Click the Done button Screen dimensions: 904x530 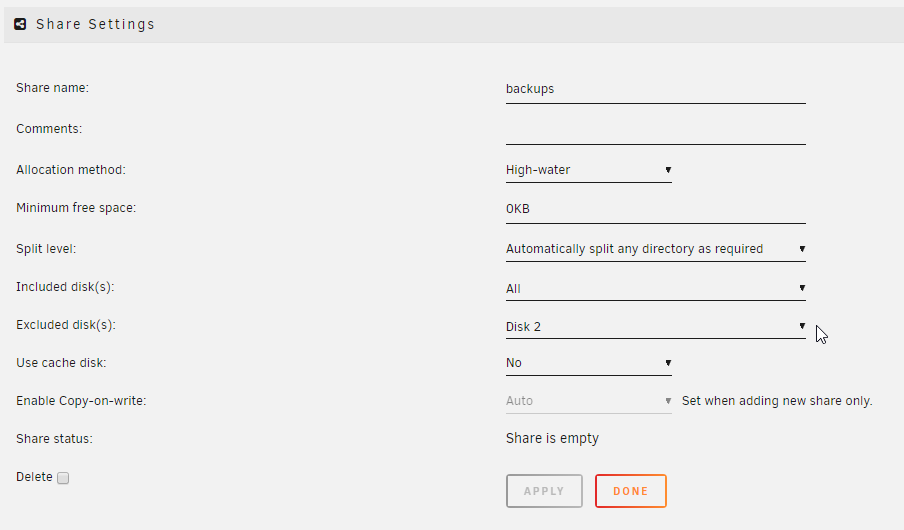pos(631,491)
